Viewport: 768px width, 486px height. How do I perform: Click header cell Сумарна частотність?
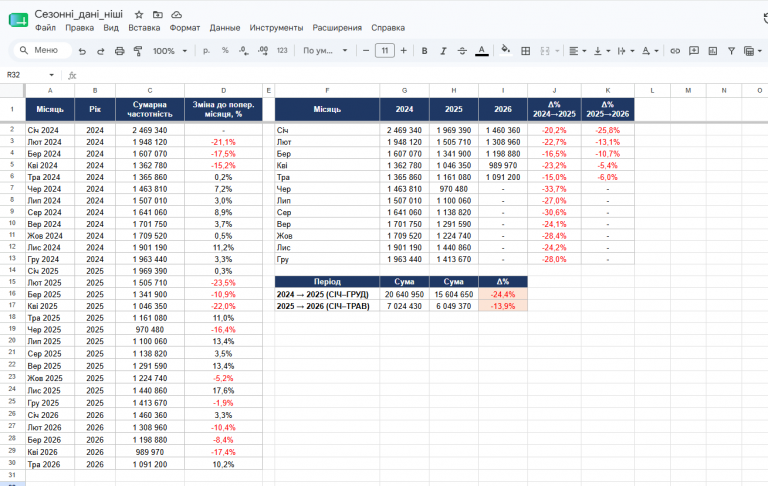coord(150,109)
